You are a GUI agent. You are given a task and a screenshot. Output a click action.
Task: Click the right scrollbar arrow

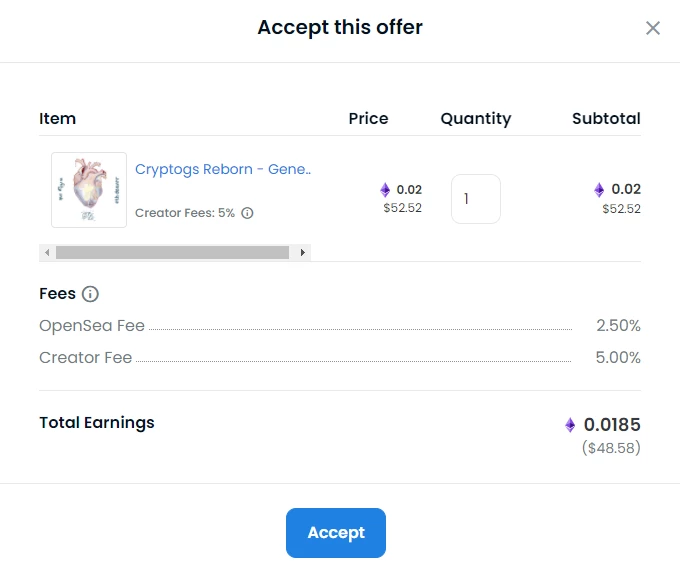(303, 252)
